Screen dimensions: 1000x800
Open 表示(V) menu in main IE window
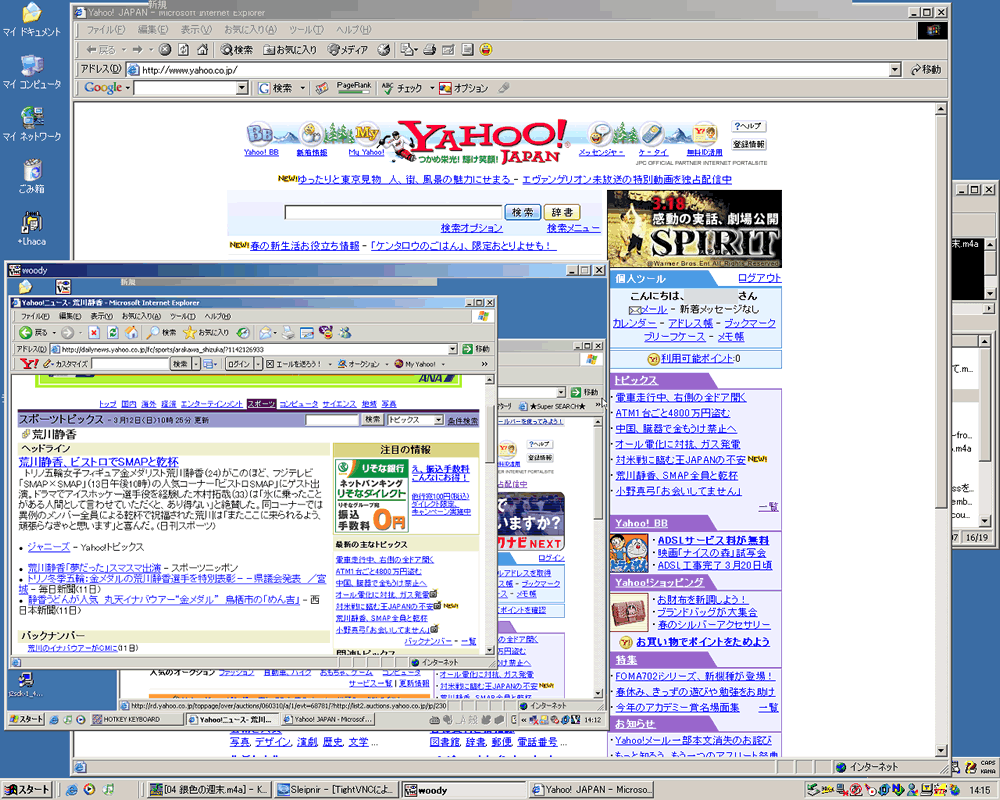pos(196,30)
